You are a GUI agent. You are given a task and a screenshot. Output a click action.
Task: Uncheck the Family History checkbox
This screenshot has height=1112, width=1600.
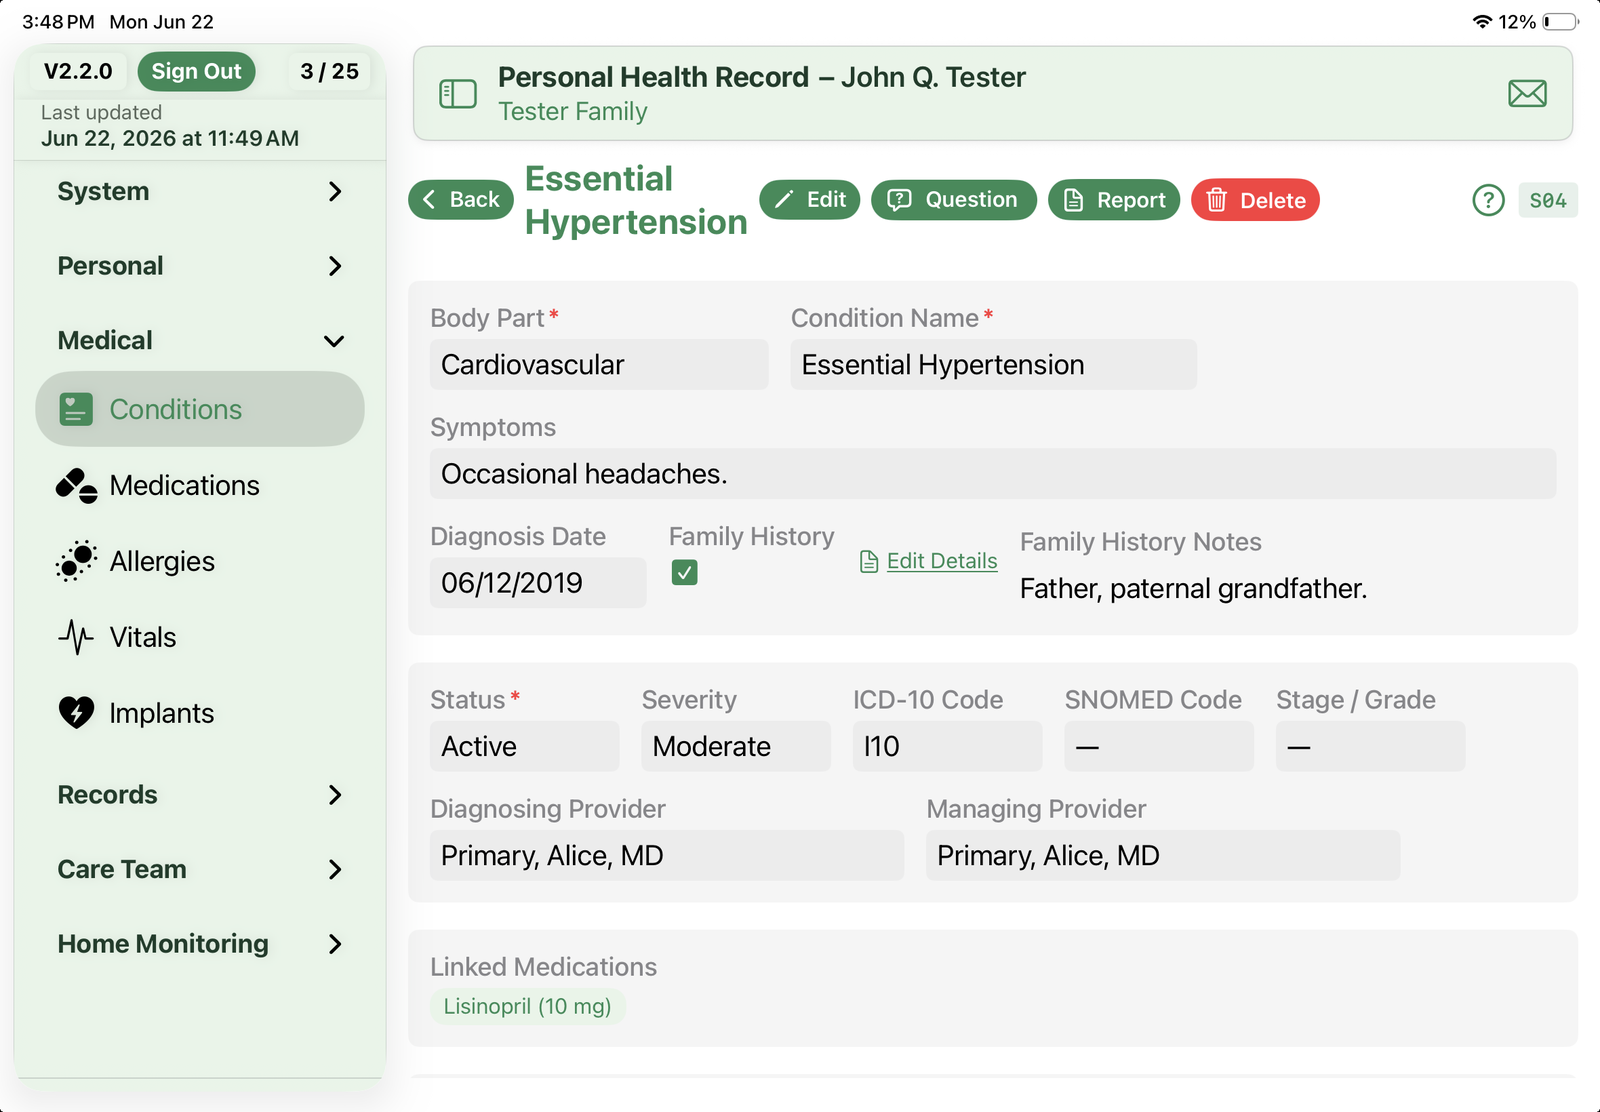coord(684,573)
